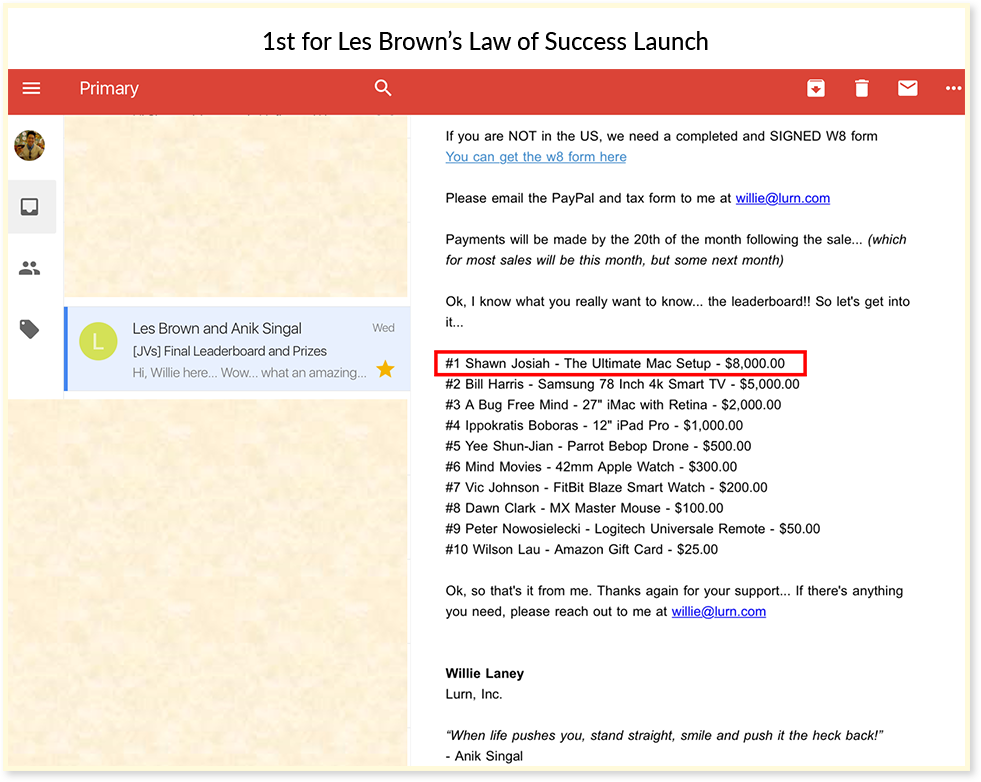
Task: Open 'You can get the w8 form here' link
Action: point(536,156)
